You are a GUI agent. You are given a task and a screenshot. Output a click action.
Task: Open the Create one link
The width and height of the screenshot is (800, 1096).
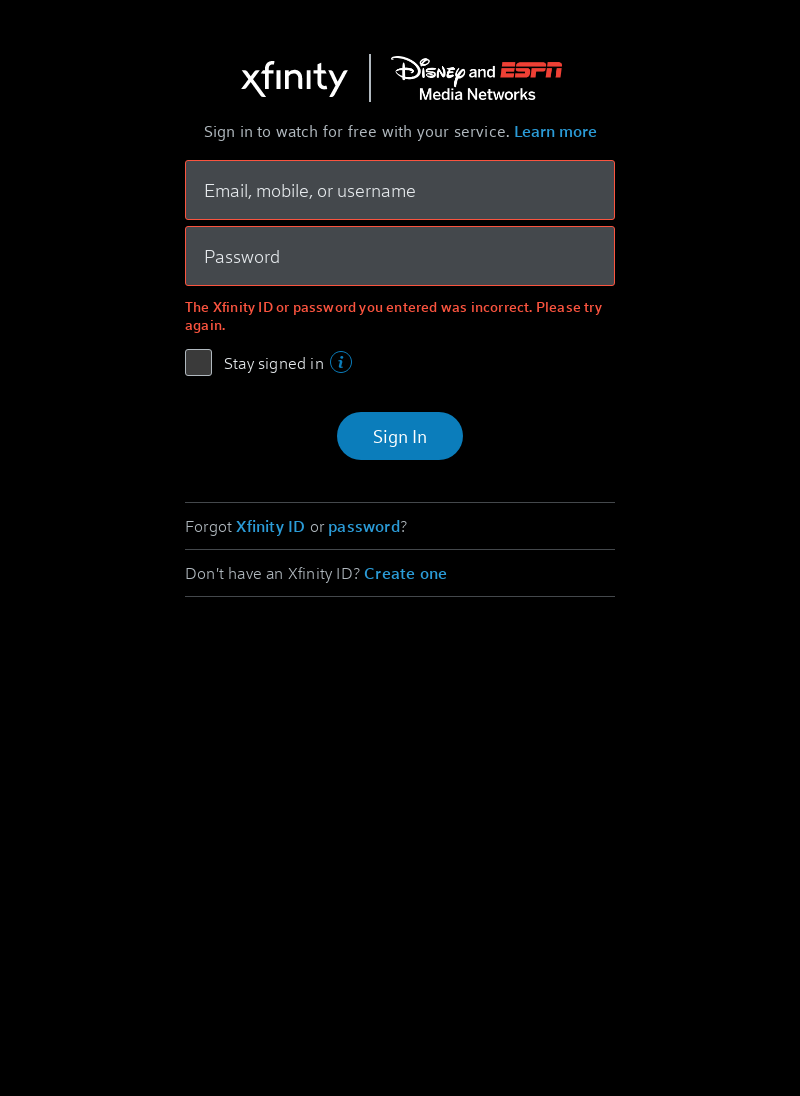click(x=405, y=574)
